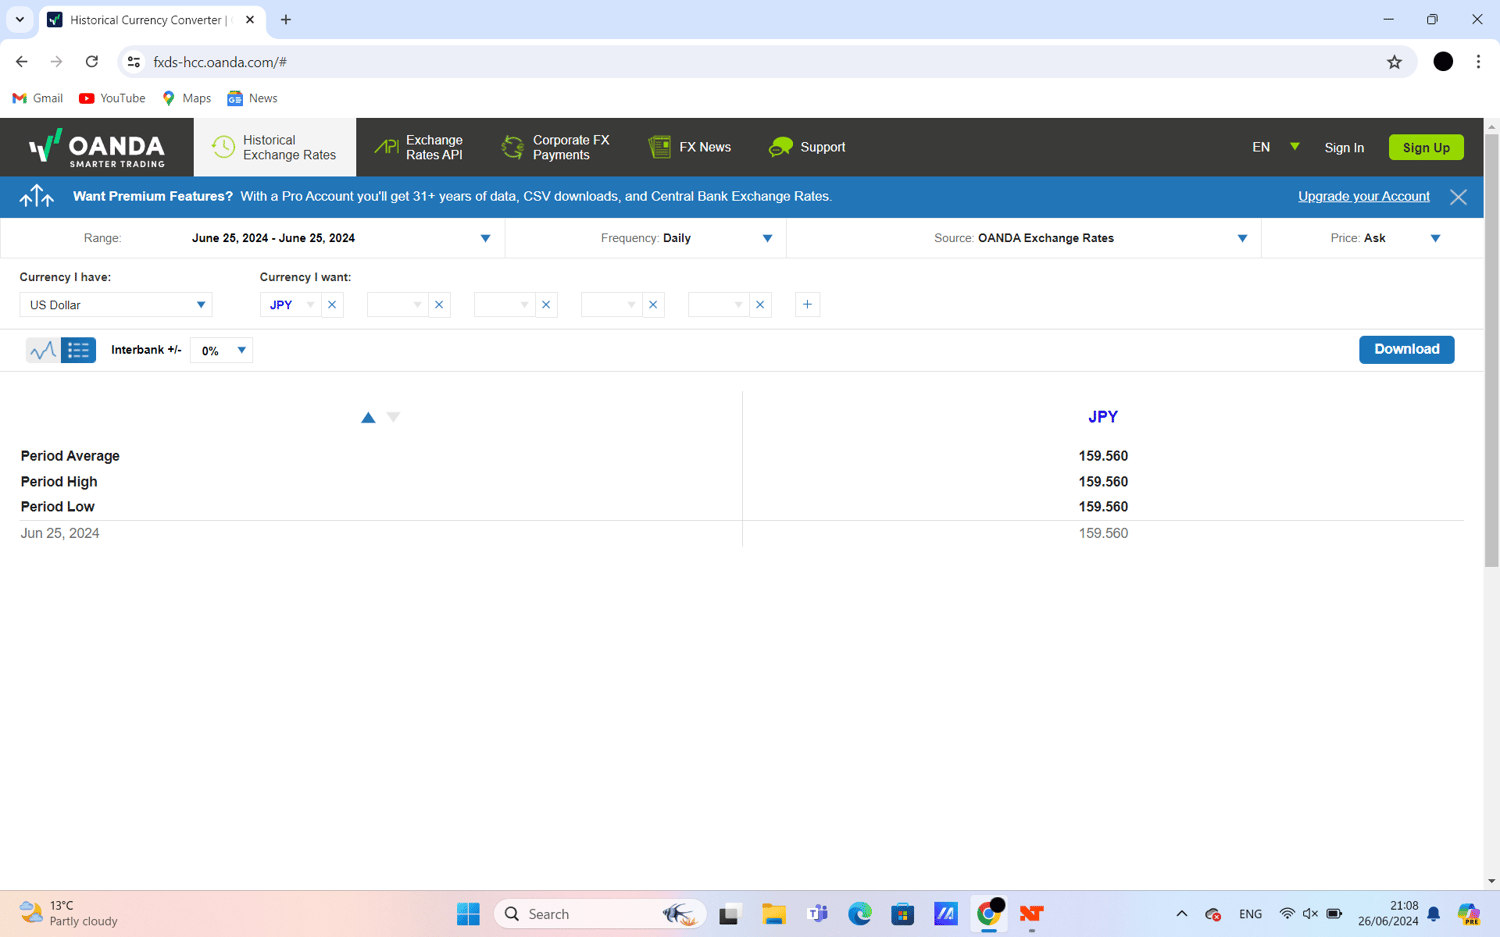Open Exchange Rates API tab

(418, 148)
